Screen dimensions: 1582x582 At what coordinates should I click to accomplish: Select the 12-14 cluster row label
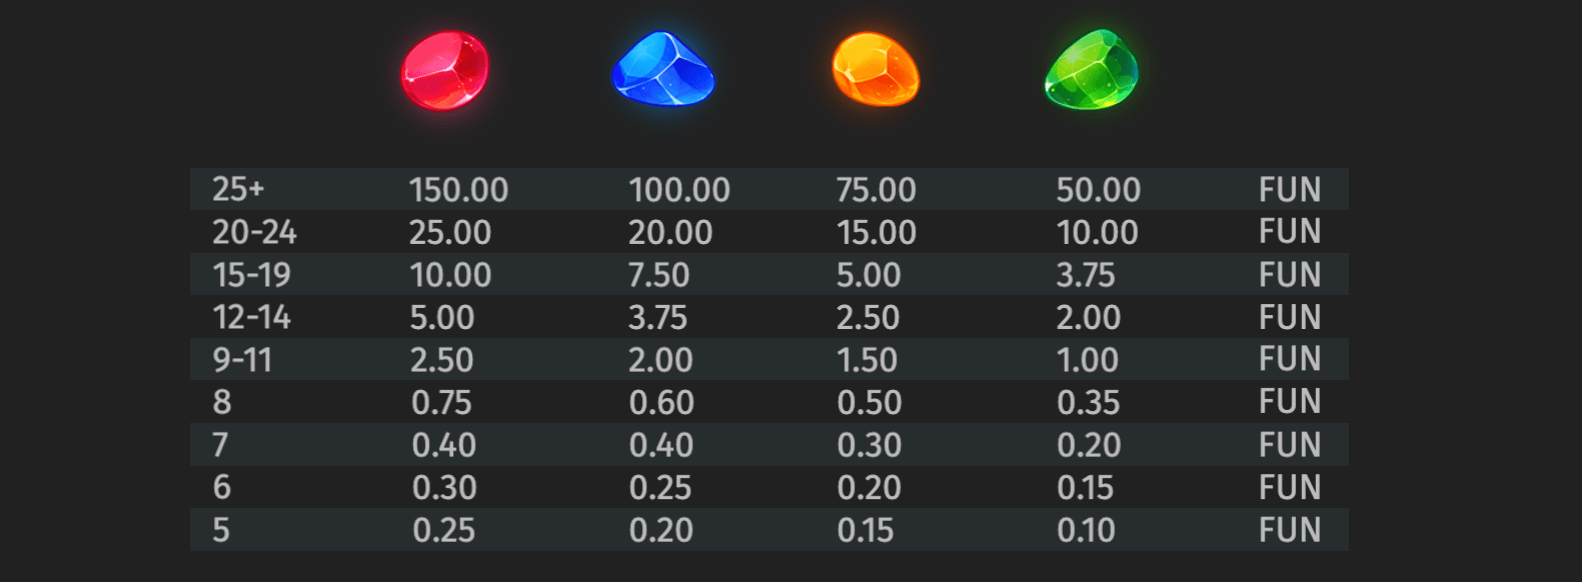251,317
